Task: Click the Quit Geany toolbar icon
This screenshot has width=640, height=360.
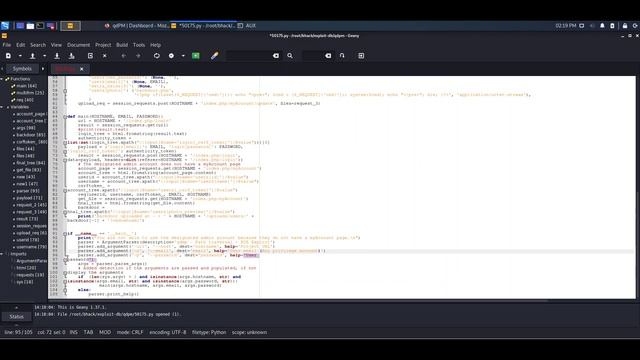Action: [x=361, y=56]
